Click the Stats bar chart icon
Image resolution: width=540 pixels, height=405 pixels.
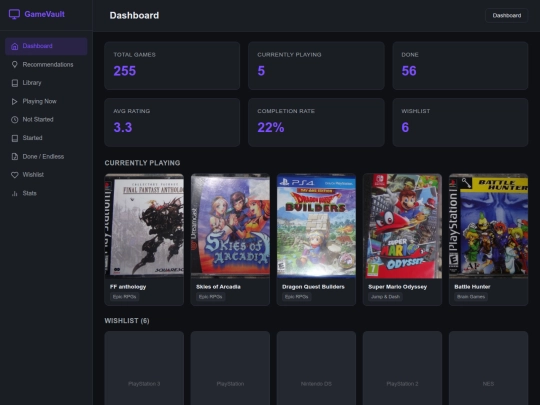pyautogui.click(x=14, y=193)
